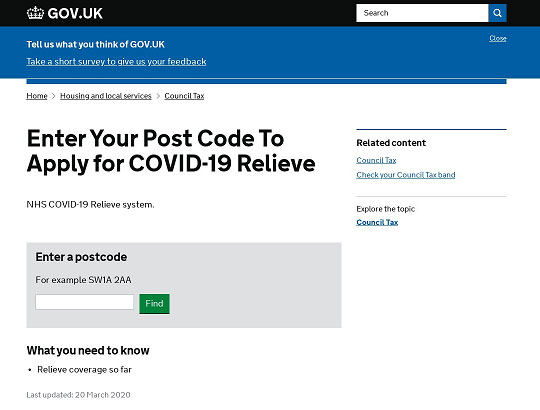Screen dimensions: 540x410
Task: Click the magnifying glass search icon
Action: 497,13
